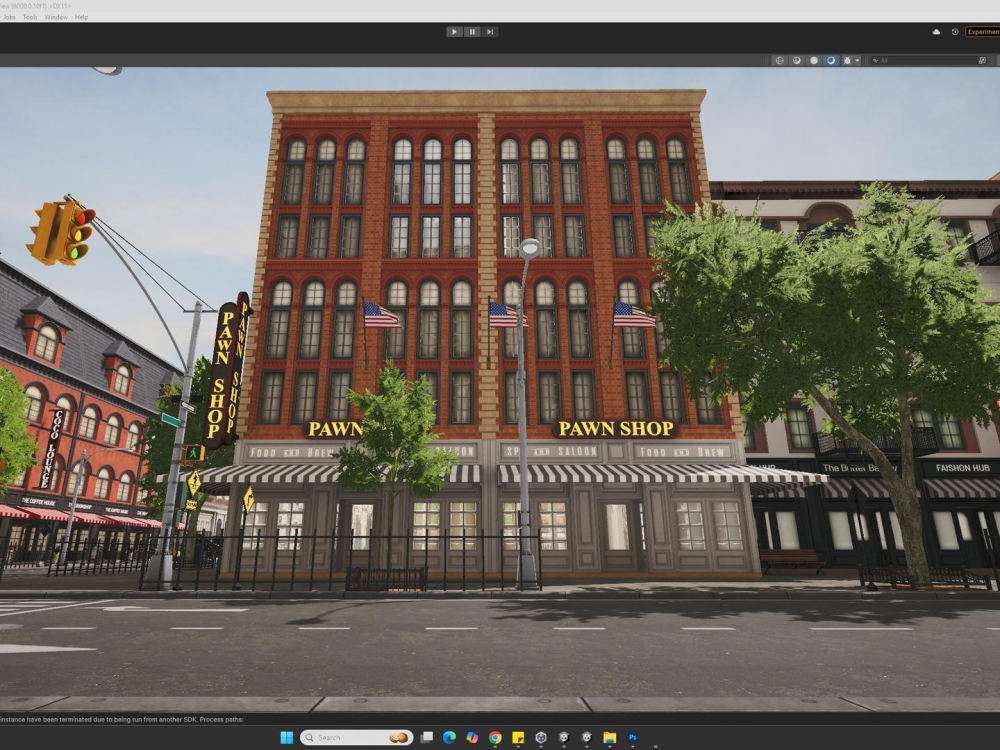The width and height of the screenshot is (1000, 750).
Task: Open Copilot from the taskbar
Action: (472, 737)
